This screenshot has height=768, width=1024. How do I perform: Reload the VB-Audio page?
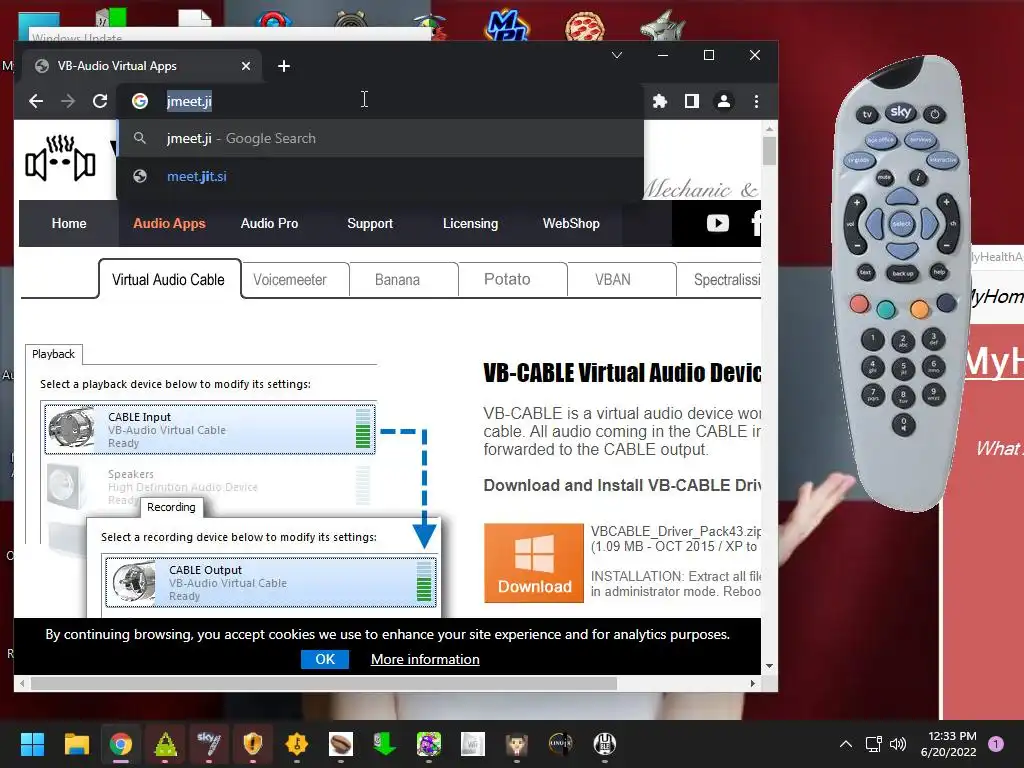click(x=100, y=101)
